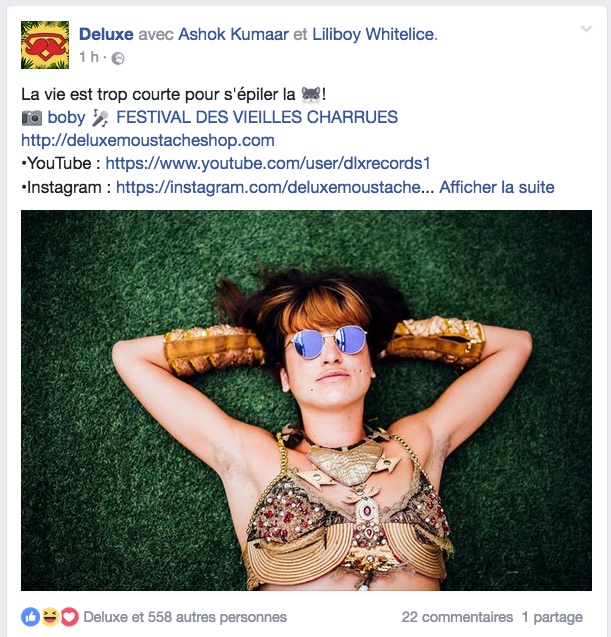Click the blue Like reaction icon
The width and height of the screenshot is (611, 637).
pos(30,617)
